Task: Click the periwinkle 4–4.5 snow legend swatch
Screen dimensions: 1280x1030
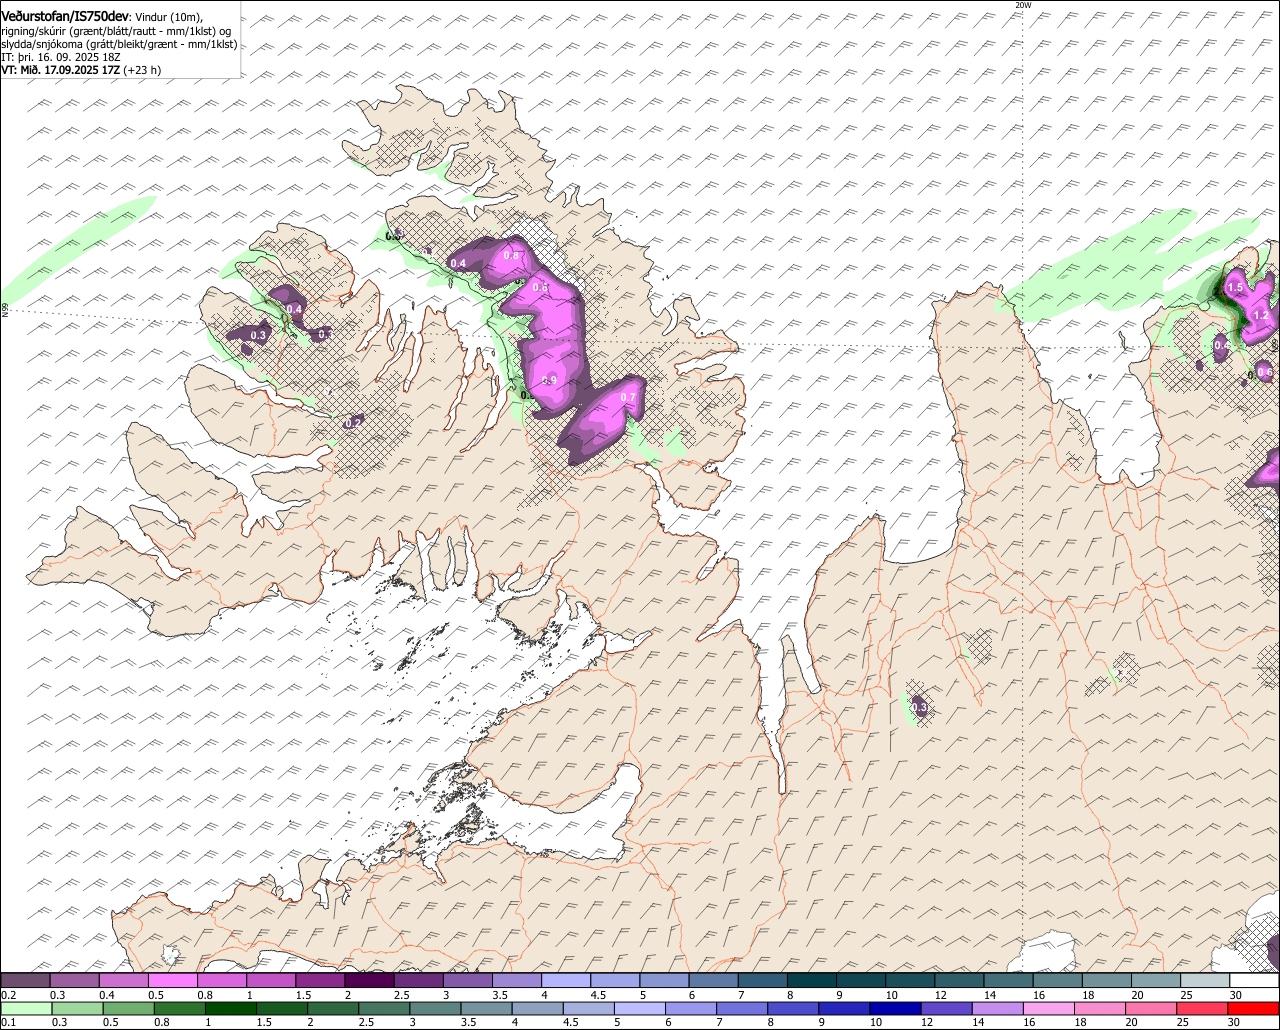Action: pyautogui.click(x=567, y=980)
